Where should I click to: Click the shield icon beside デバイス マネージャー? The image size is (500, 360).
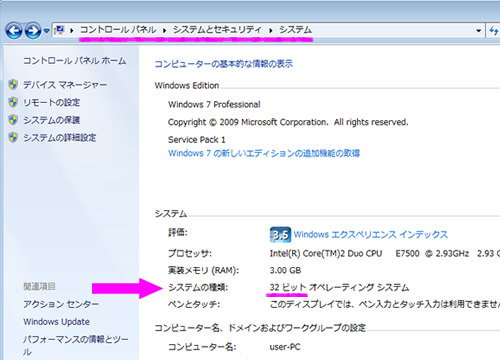13,84
